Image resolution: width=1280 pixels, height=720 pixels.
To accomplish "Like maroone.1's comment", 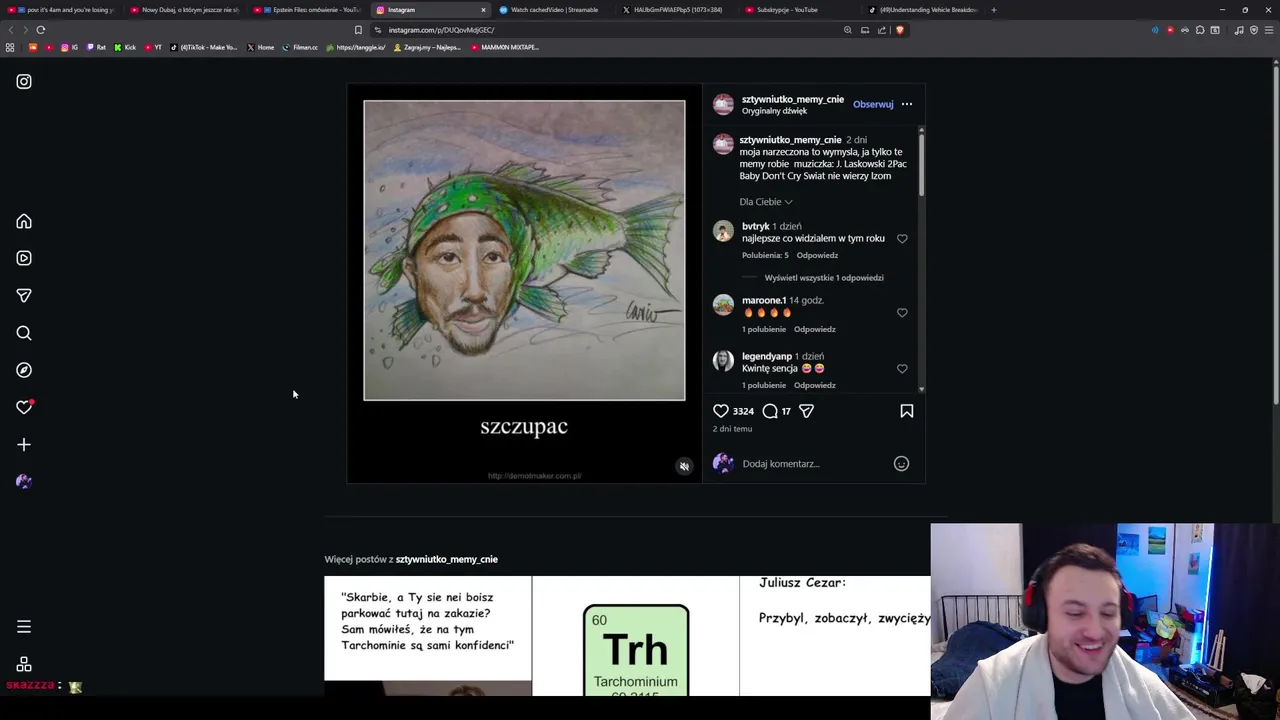I will [x=902, y=313].
